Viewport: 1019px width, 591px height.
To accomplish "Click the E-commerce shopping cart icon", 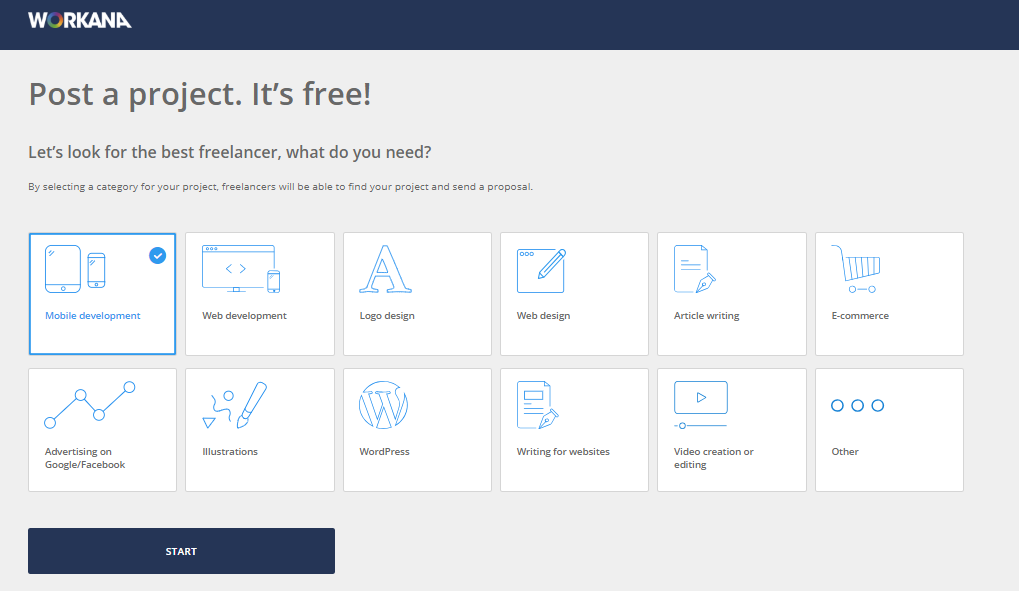I will click(x=855, y=269).
